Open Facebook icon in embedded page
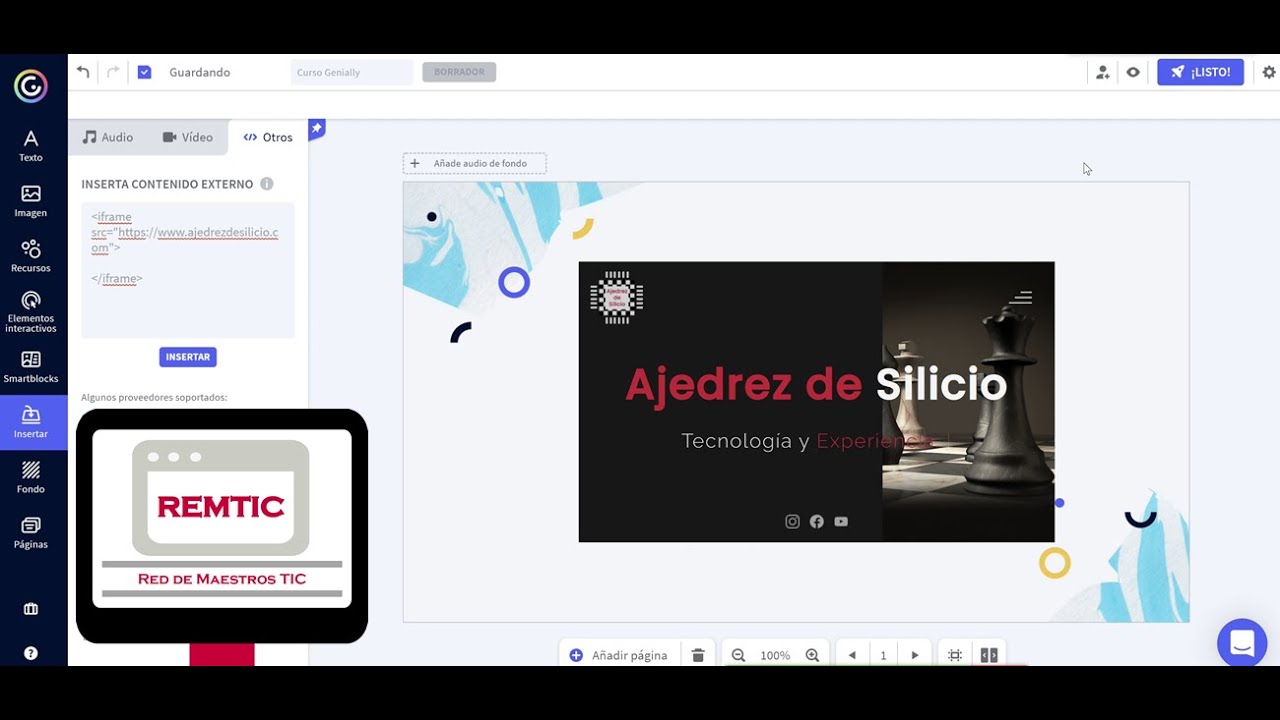The image size is (1280, 720). click(817, 521)
